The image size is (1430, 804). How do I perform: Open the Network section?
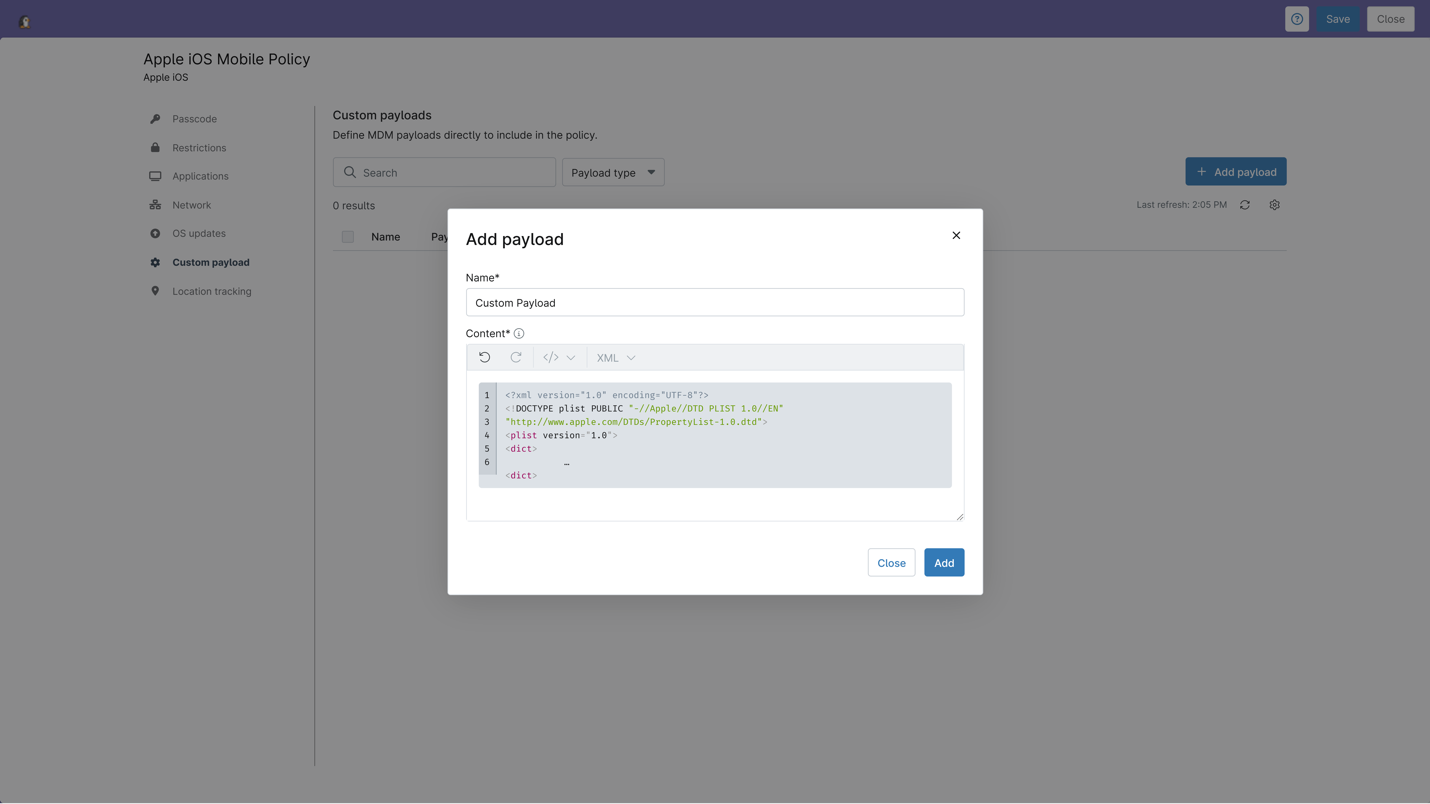(x=191, y=204)
